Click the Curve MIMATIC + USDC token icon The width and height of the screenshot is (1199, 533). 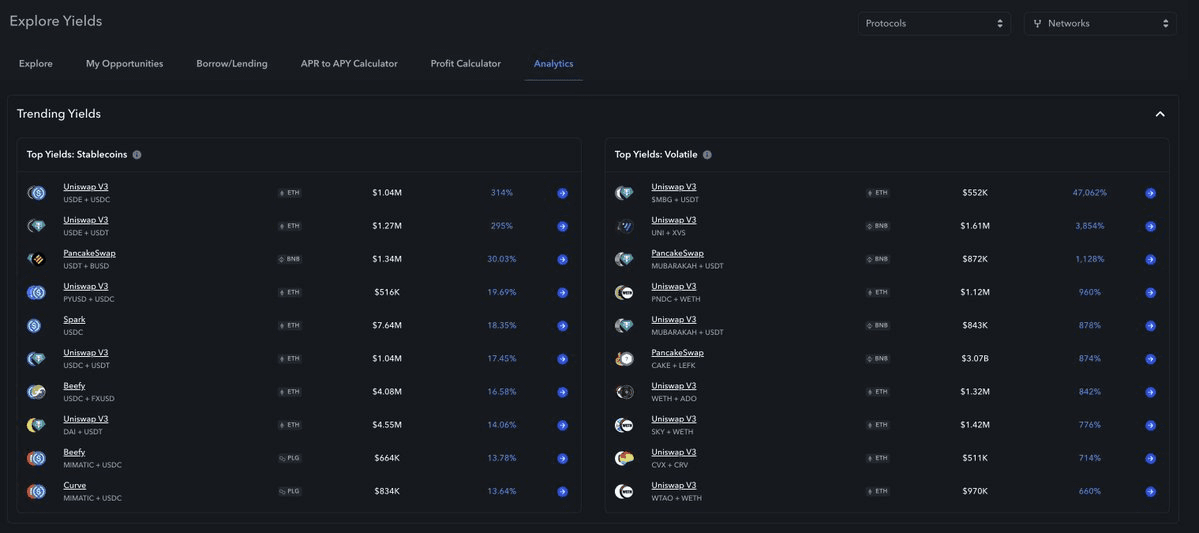[36, 491]
